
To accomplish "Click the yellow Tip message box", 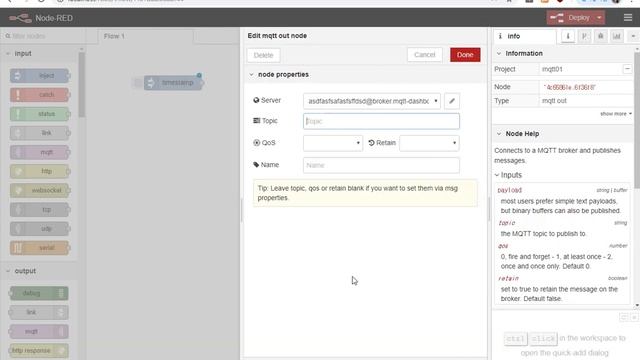I will (365, 193).
